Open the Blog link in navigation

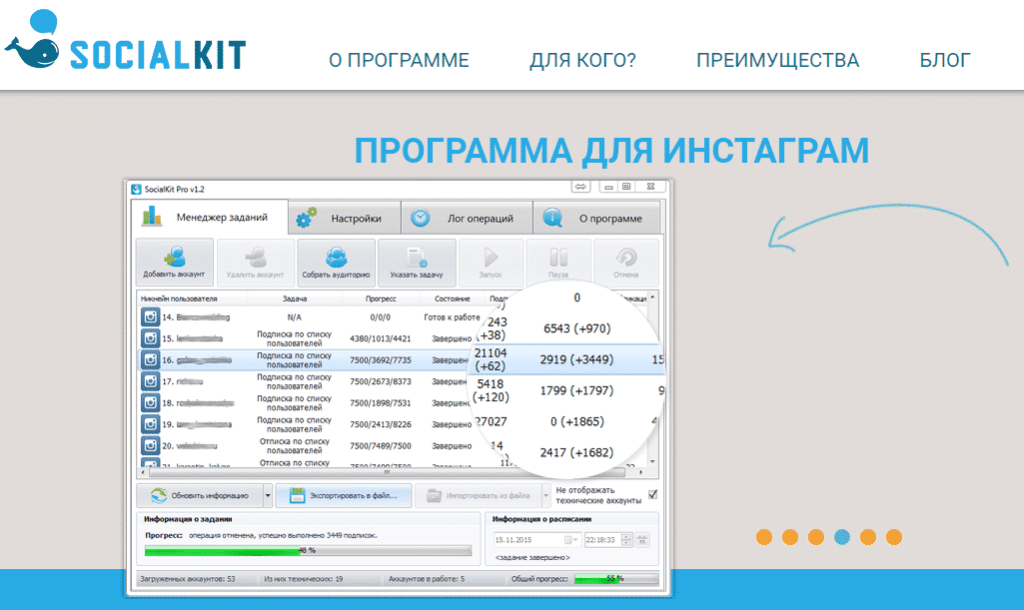[x=944, y=60]
